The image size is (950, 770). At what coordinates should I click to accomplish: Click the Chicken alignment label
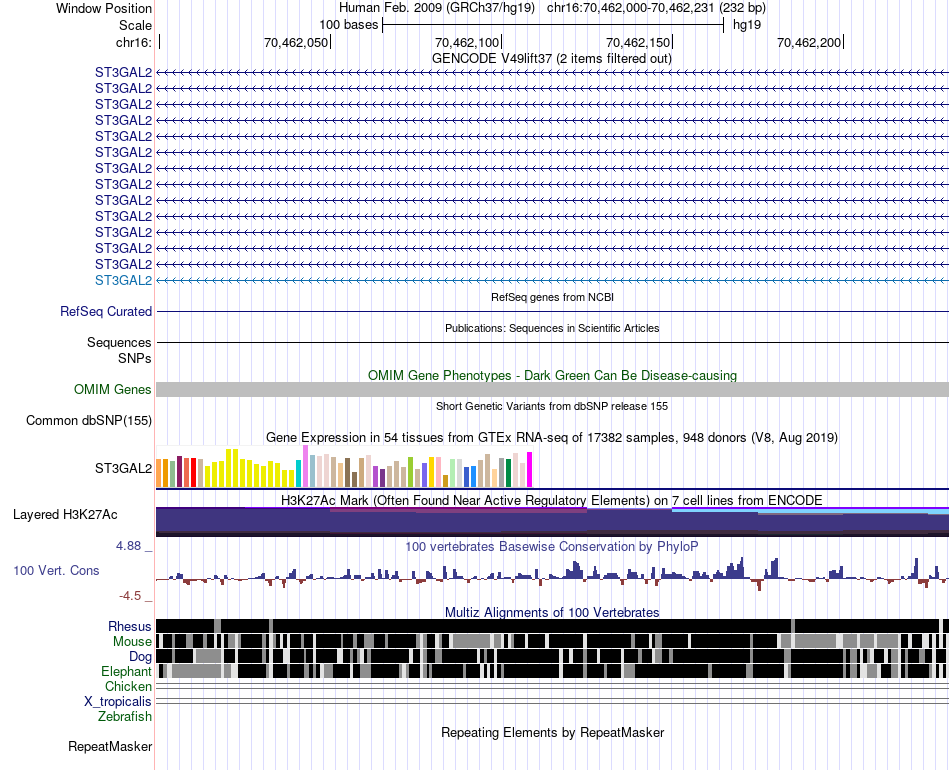tap(128, 686)
